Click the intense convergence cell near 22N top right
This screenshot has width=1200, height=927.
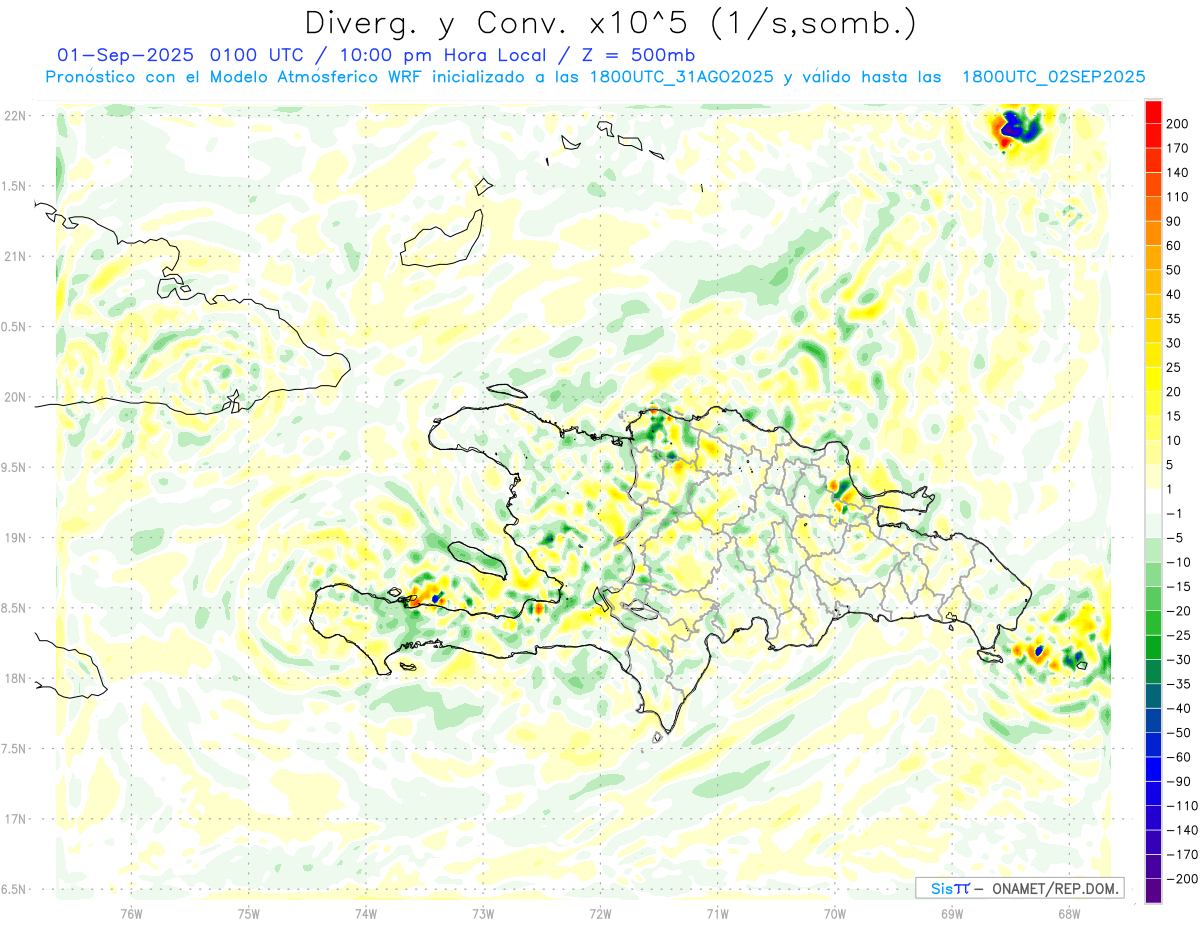pyautogui.click(x=1016, y=126)
